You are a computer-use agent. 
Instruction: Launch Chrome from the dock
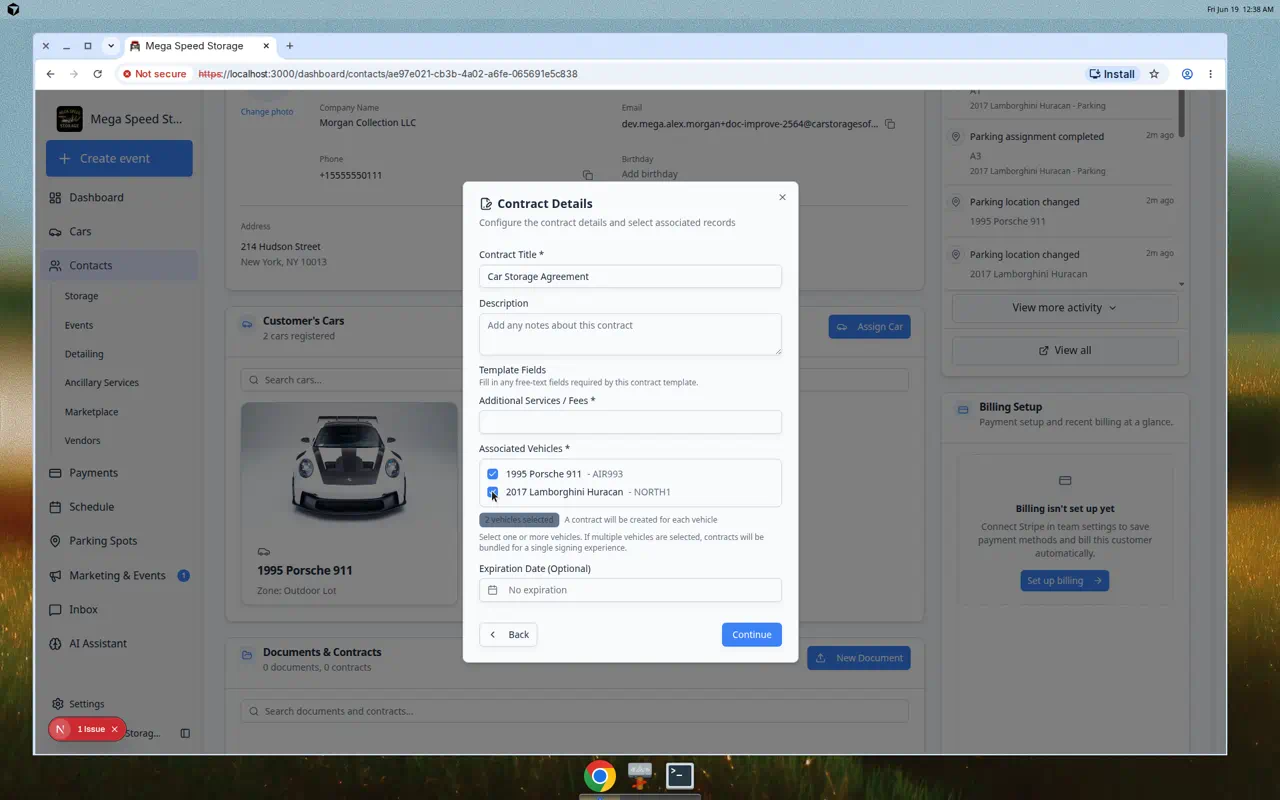click(x=600, y=776)
